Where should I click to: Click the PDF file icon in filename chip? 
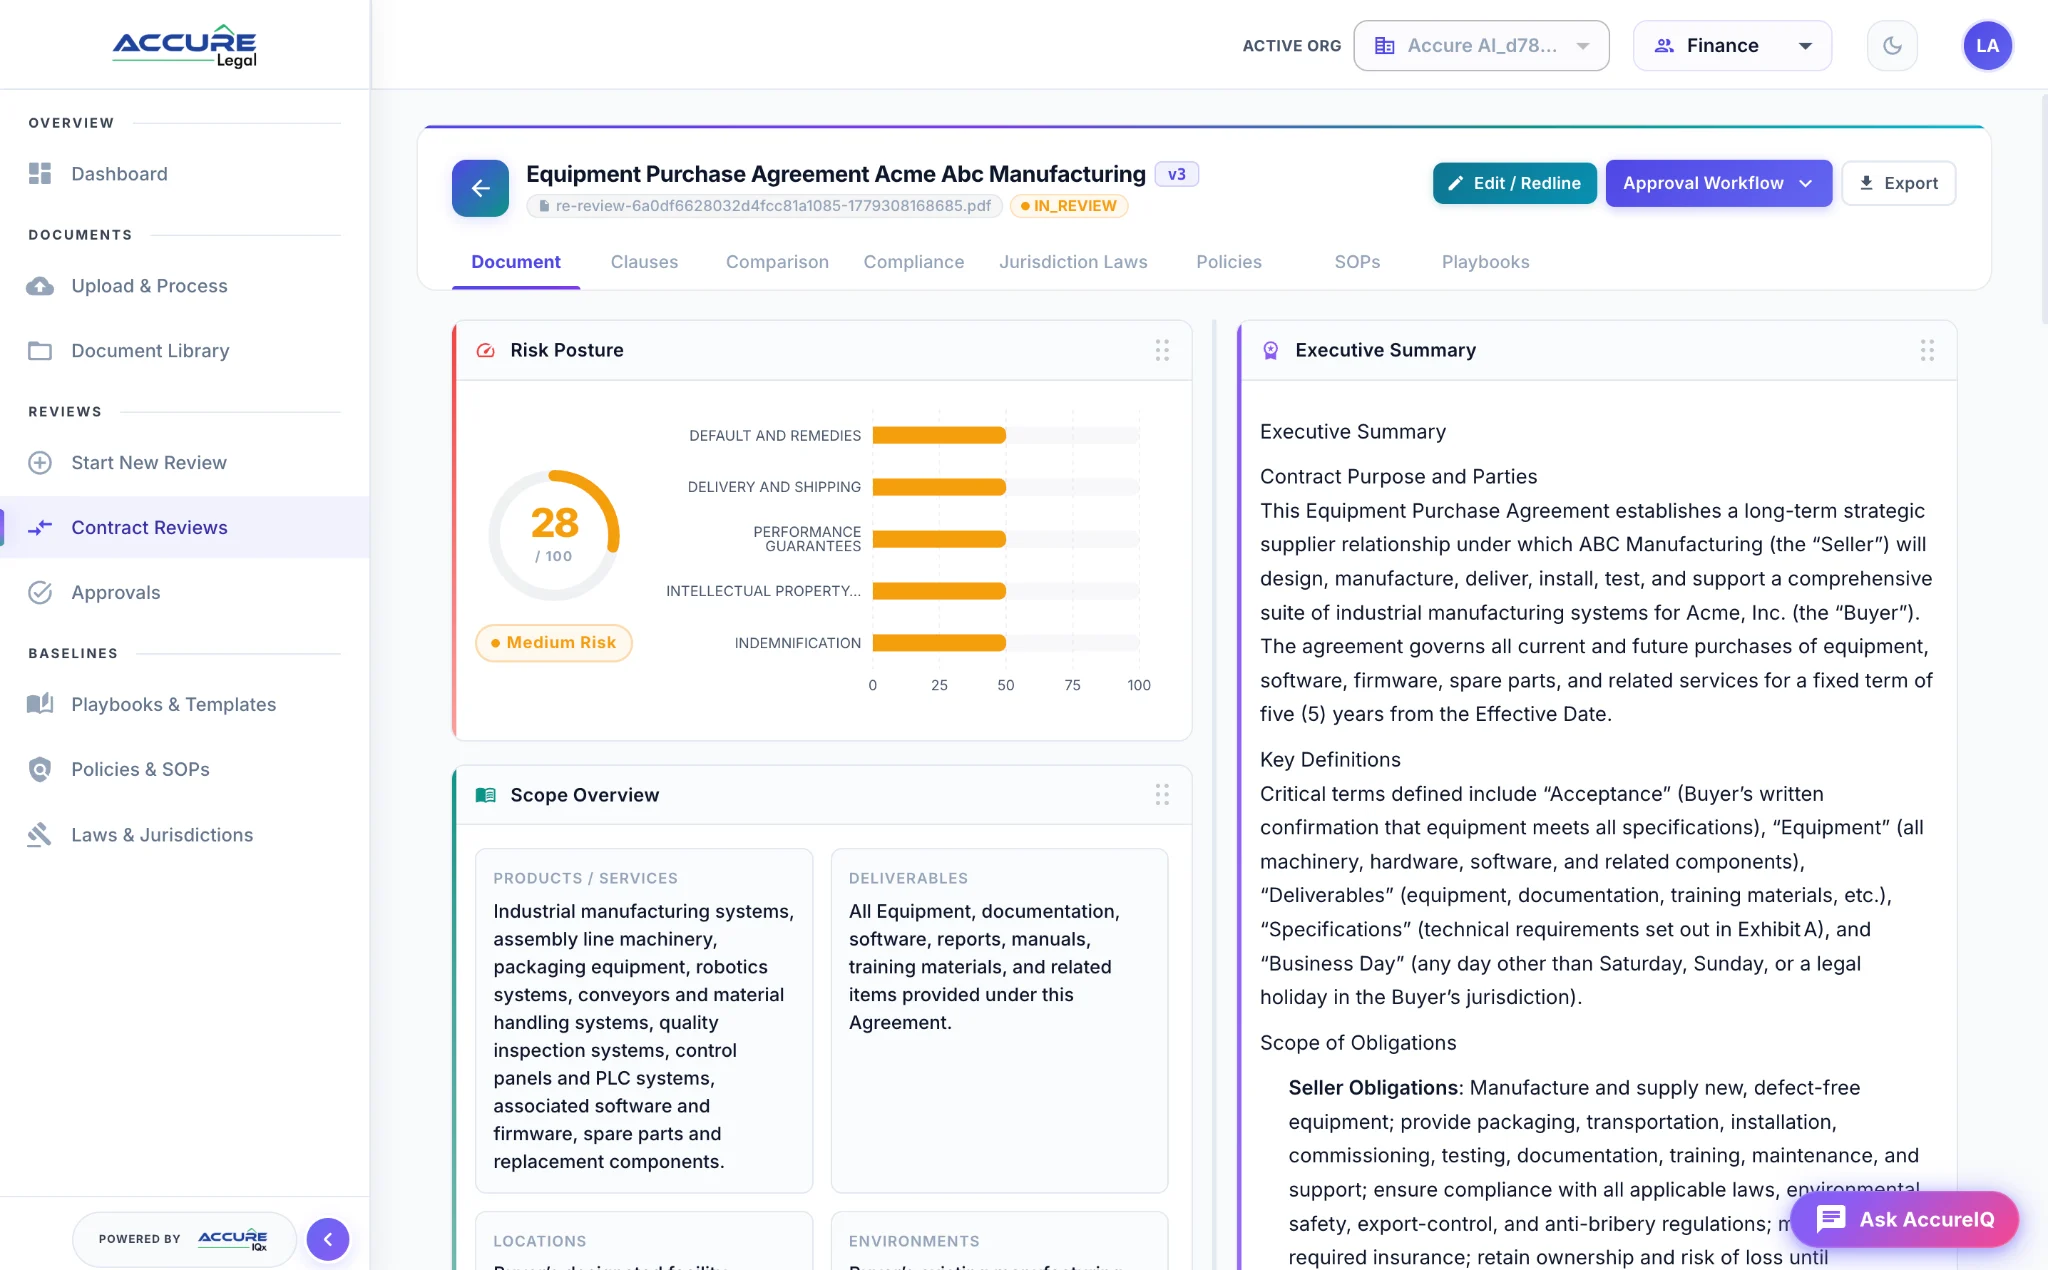(544, 206)
